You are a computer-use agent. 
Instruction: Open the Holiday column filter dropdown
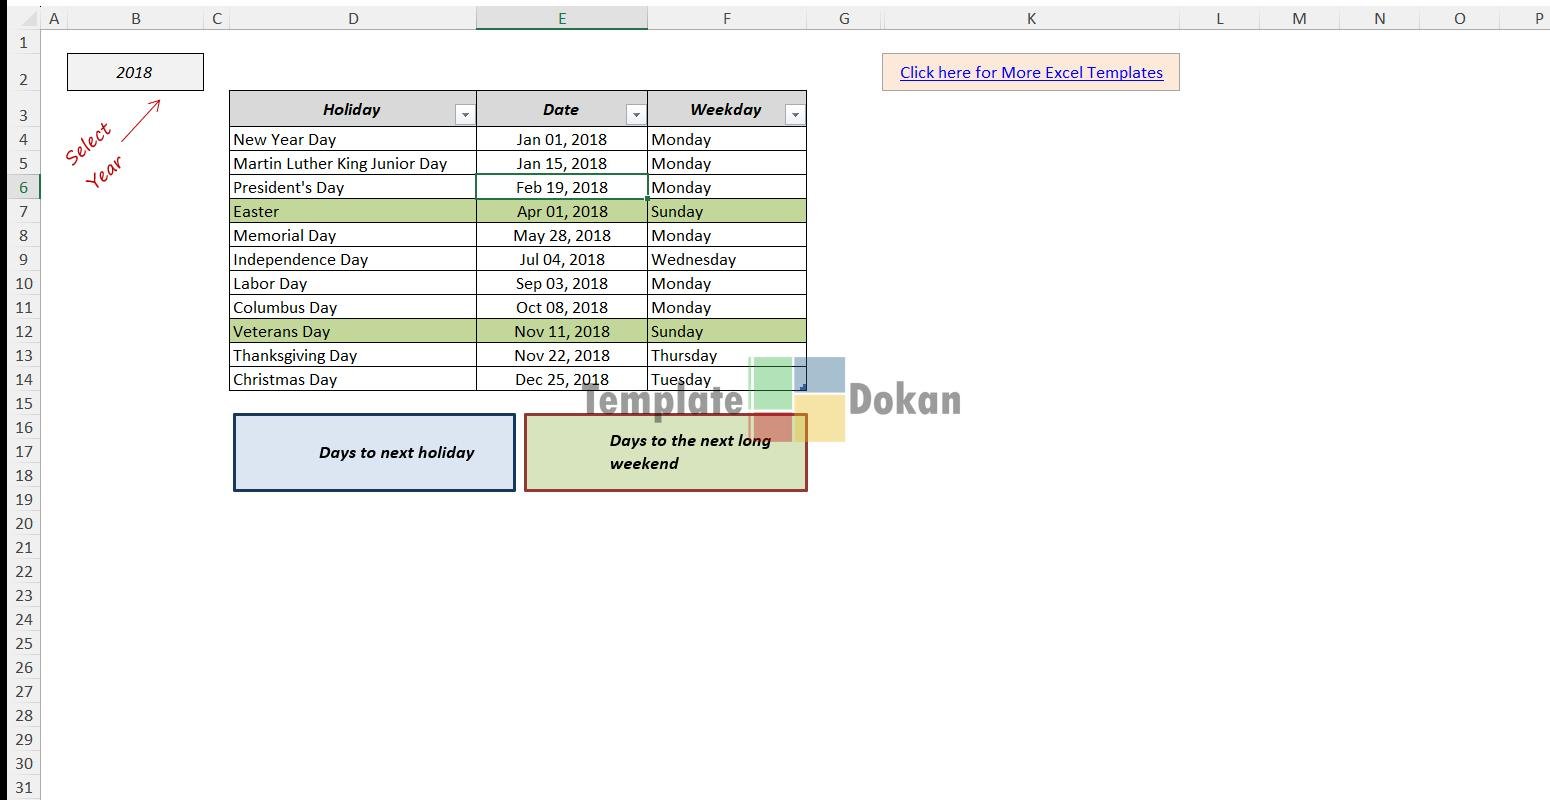point(465,115)
